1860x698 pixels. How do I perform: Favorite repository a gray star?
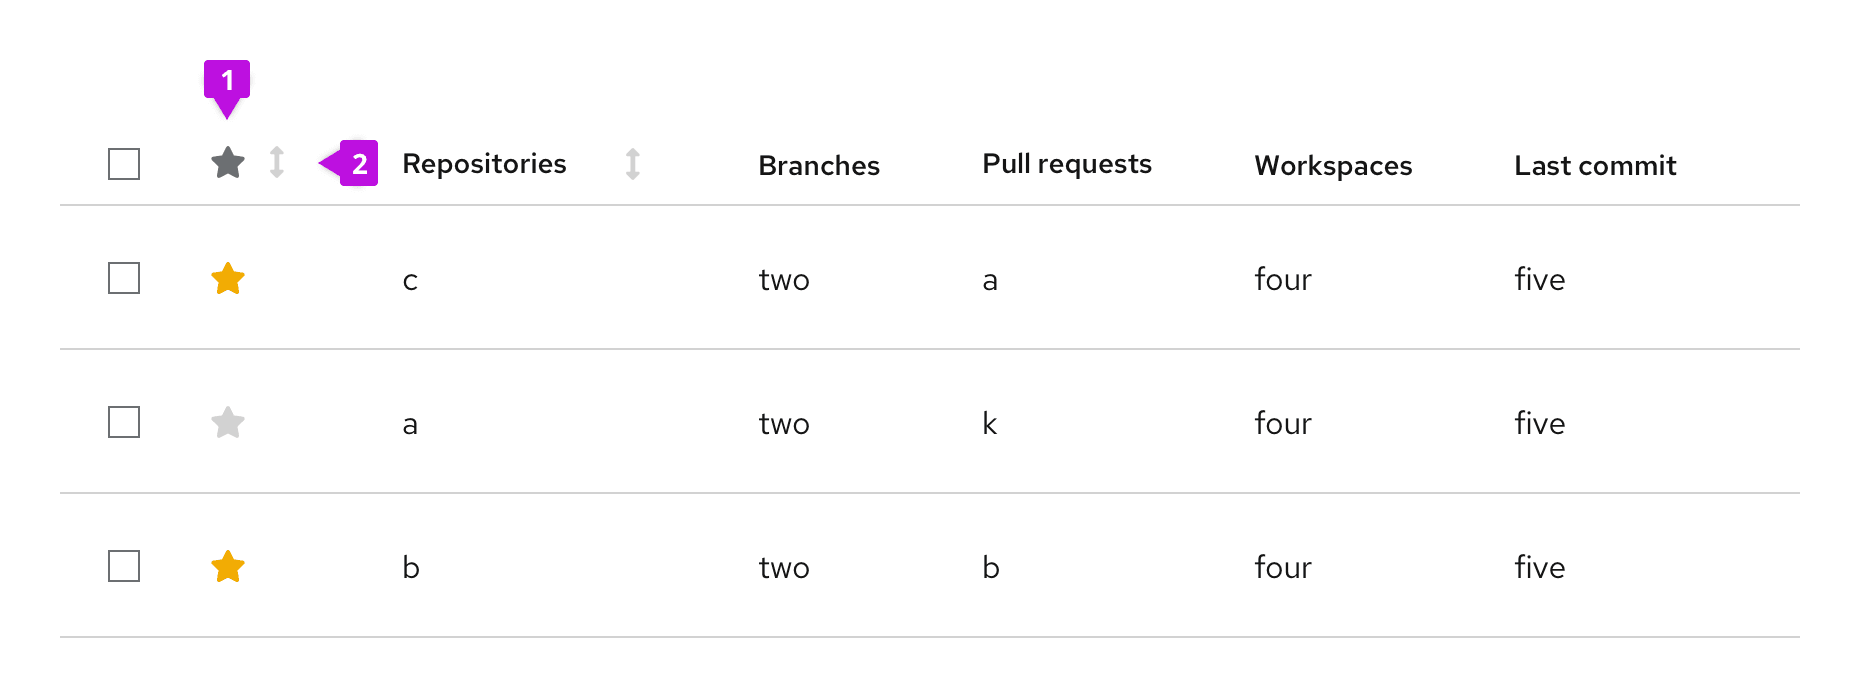click(x=228, y=423)
